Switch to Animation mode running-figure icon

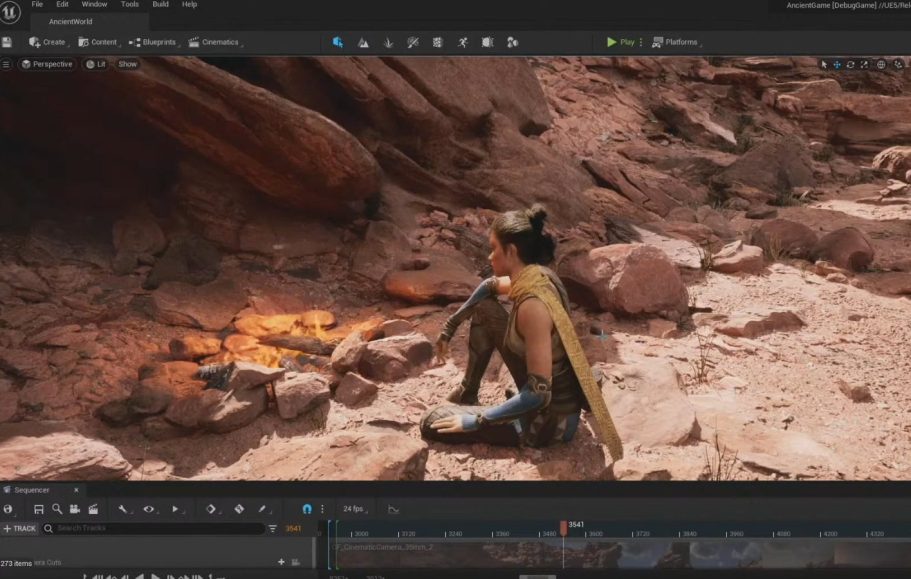(x=462, y=42)
